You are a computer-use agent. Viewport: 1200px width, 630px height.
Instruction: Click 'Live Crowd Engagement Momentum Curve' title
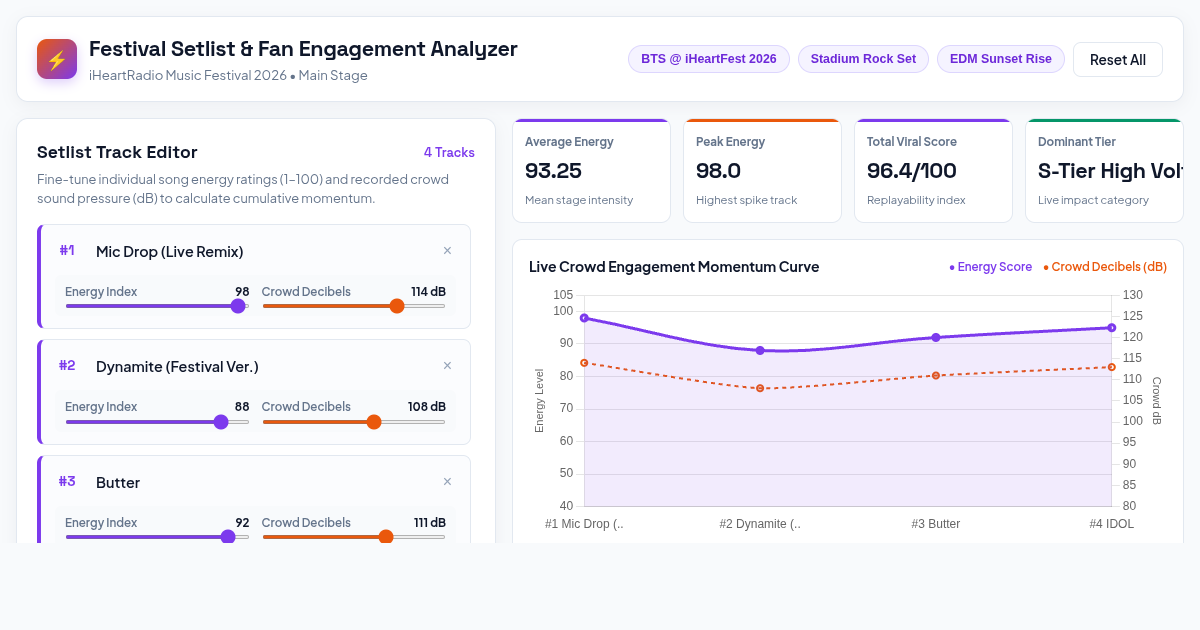[674, 267]
